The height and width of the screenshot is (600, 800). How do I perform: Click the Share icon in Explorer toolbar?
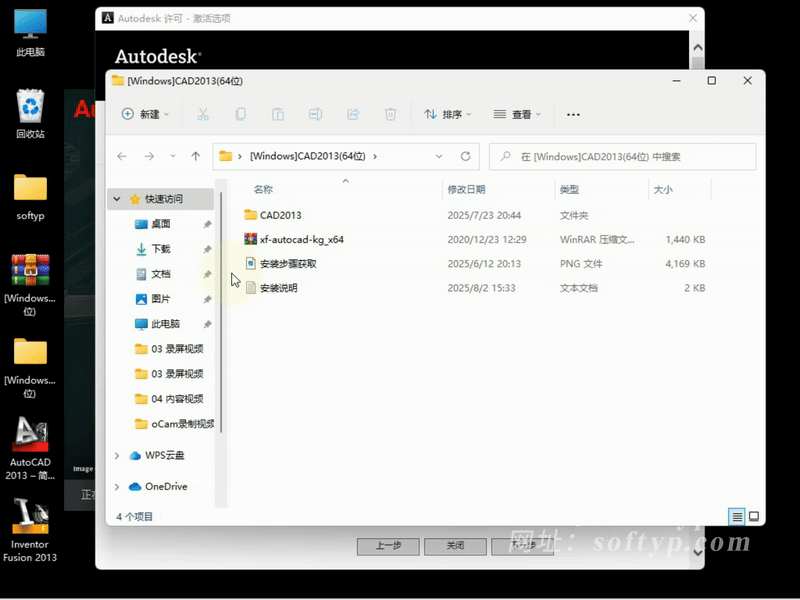(353, 114)
